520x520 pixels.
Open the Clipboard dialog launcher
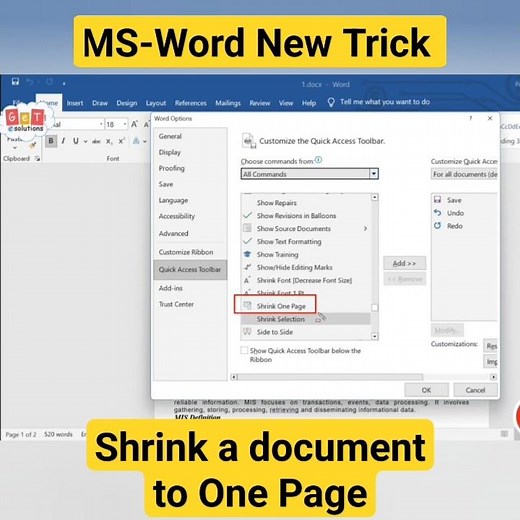(37, 159)
